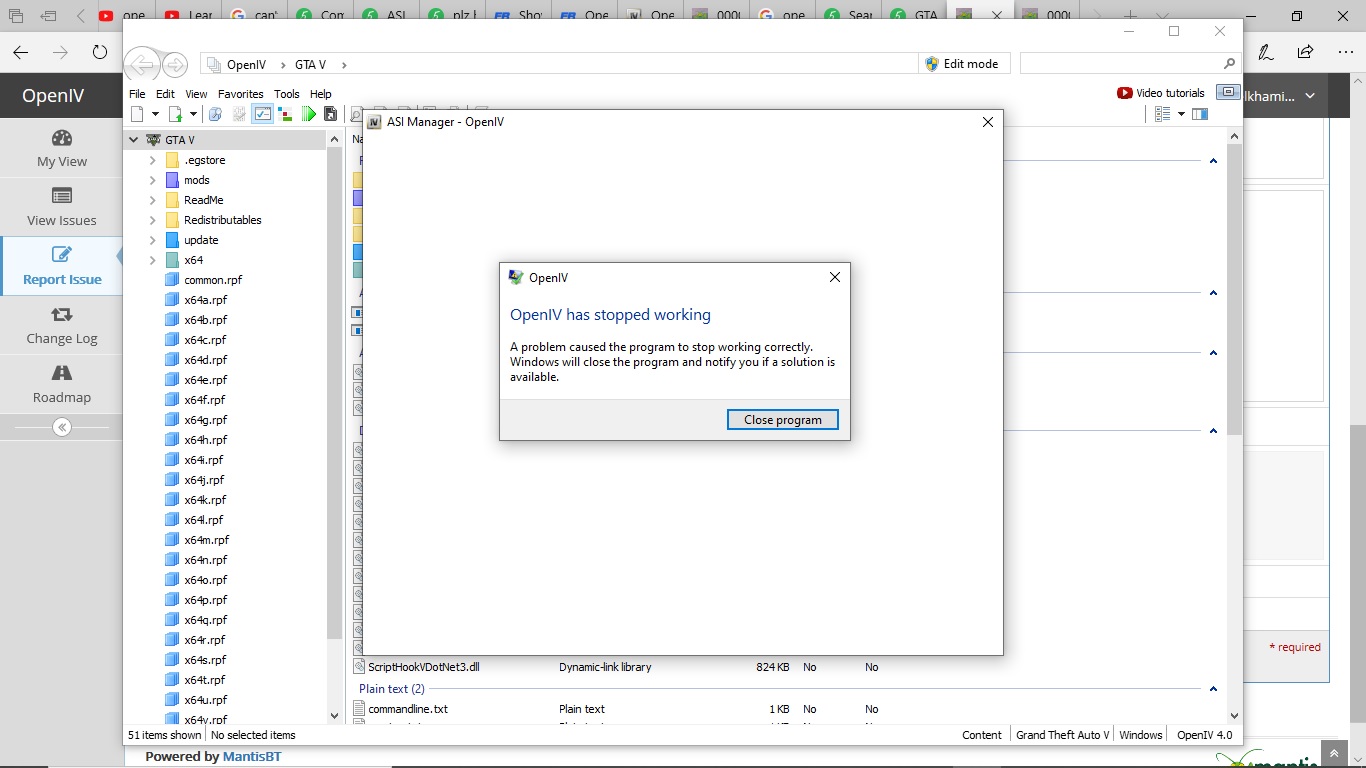Click the new file toolbar icon
The height and width of the screenshot is (768, 1366).
(x=137, y=114)
